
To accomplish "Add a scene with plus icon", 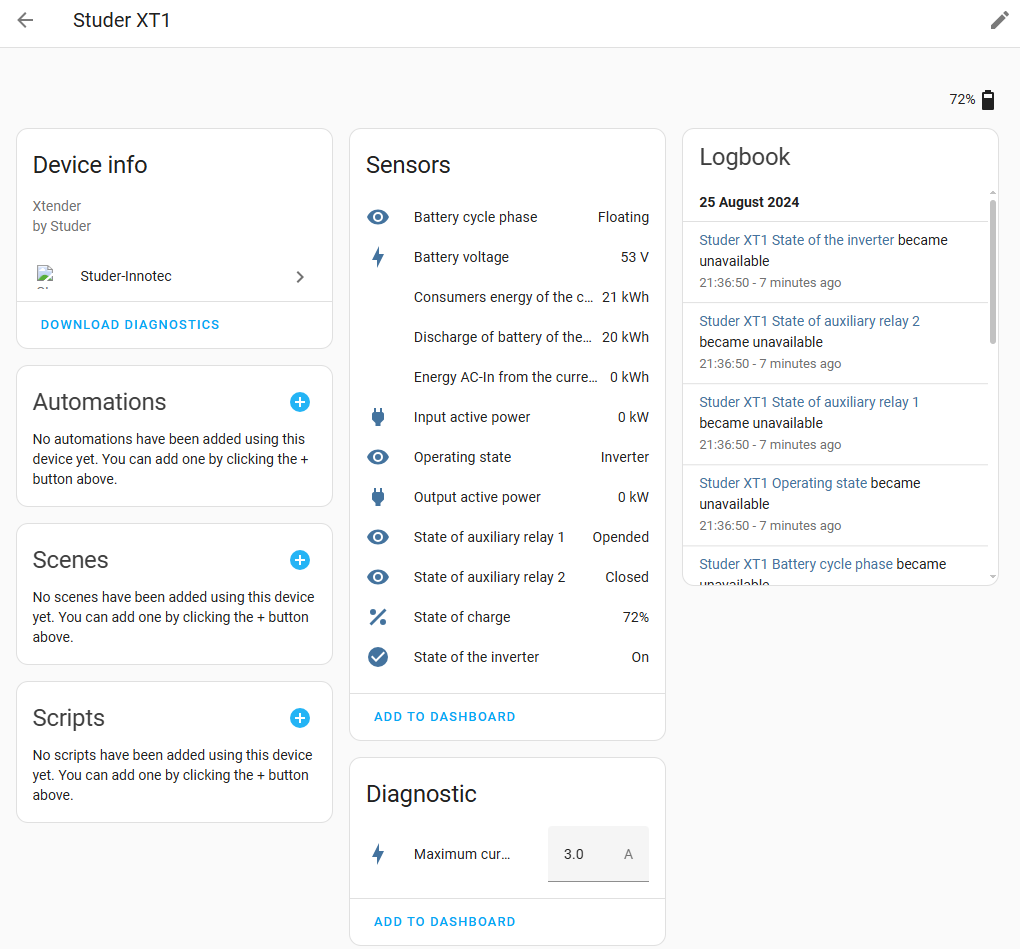I will tap(300, 560).
